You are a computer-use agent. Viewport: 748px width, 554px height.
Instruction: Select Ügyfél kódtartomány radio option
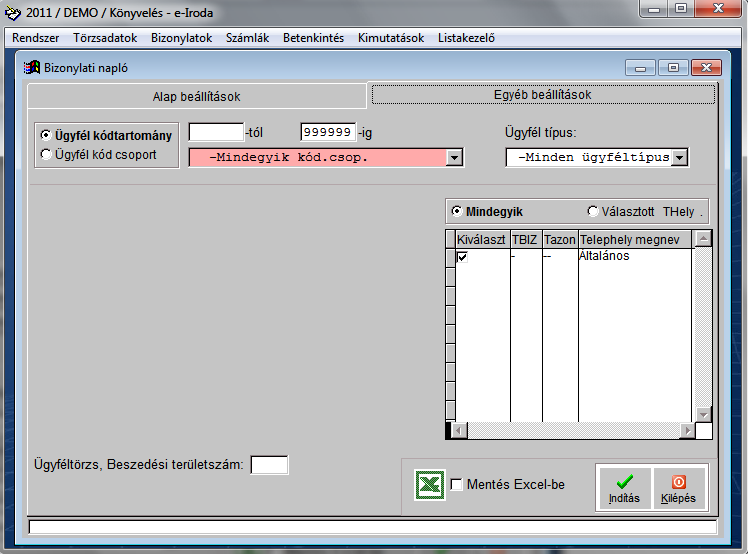tap(46, 135)
